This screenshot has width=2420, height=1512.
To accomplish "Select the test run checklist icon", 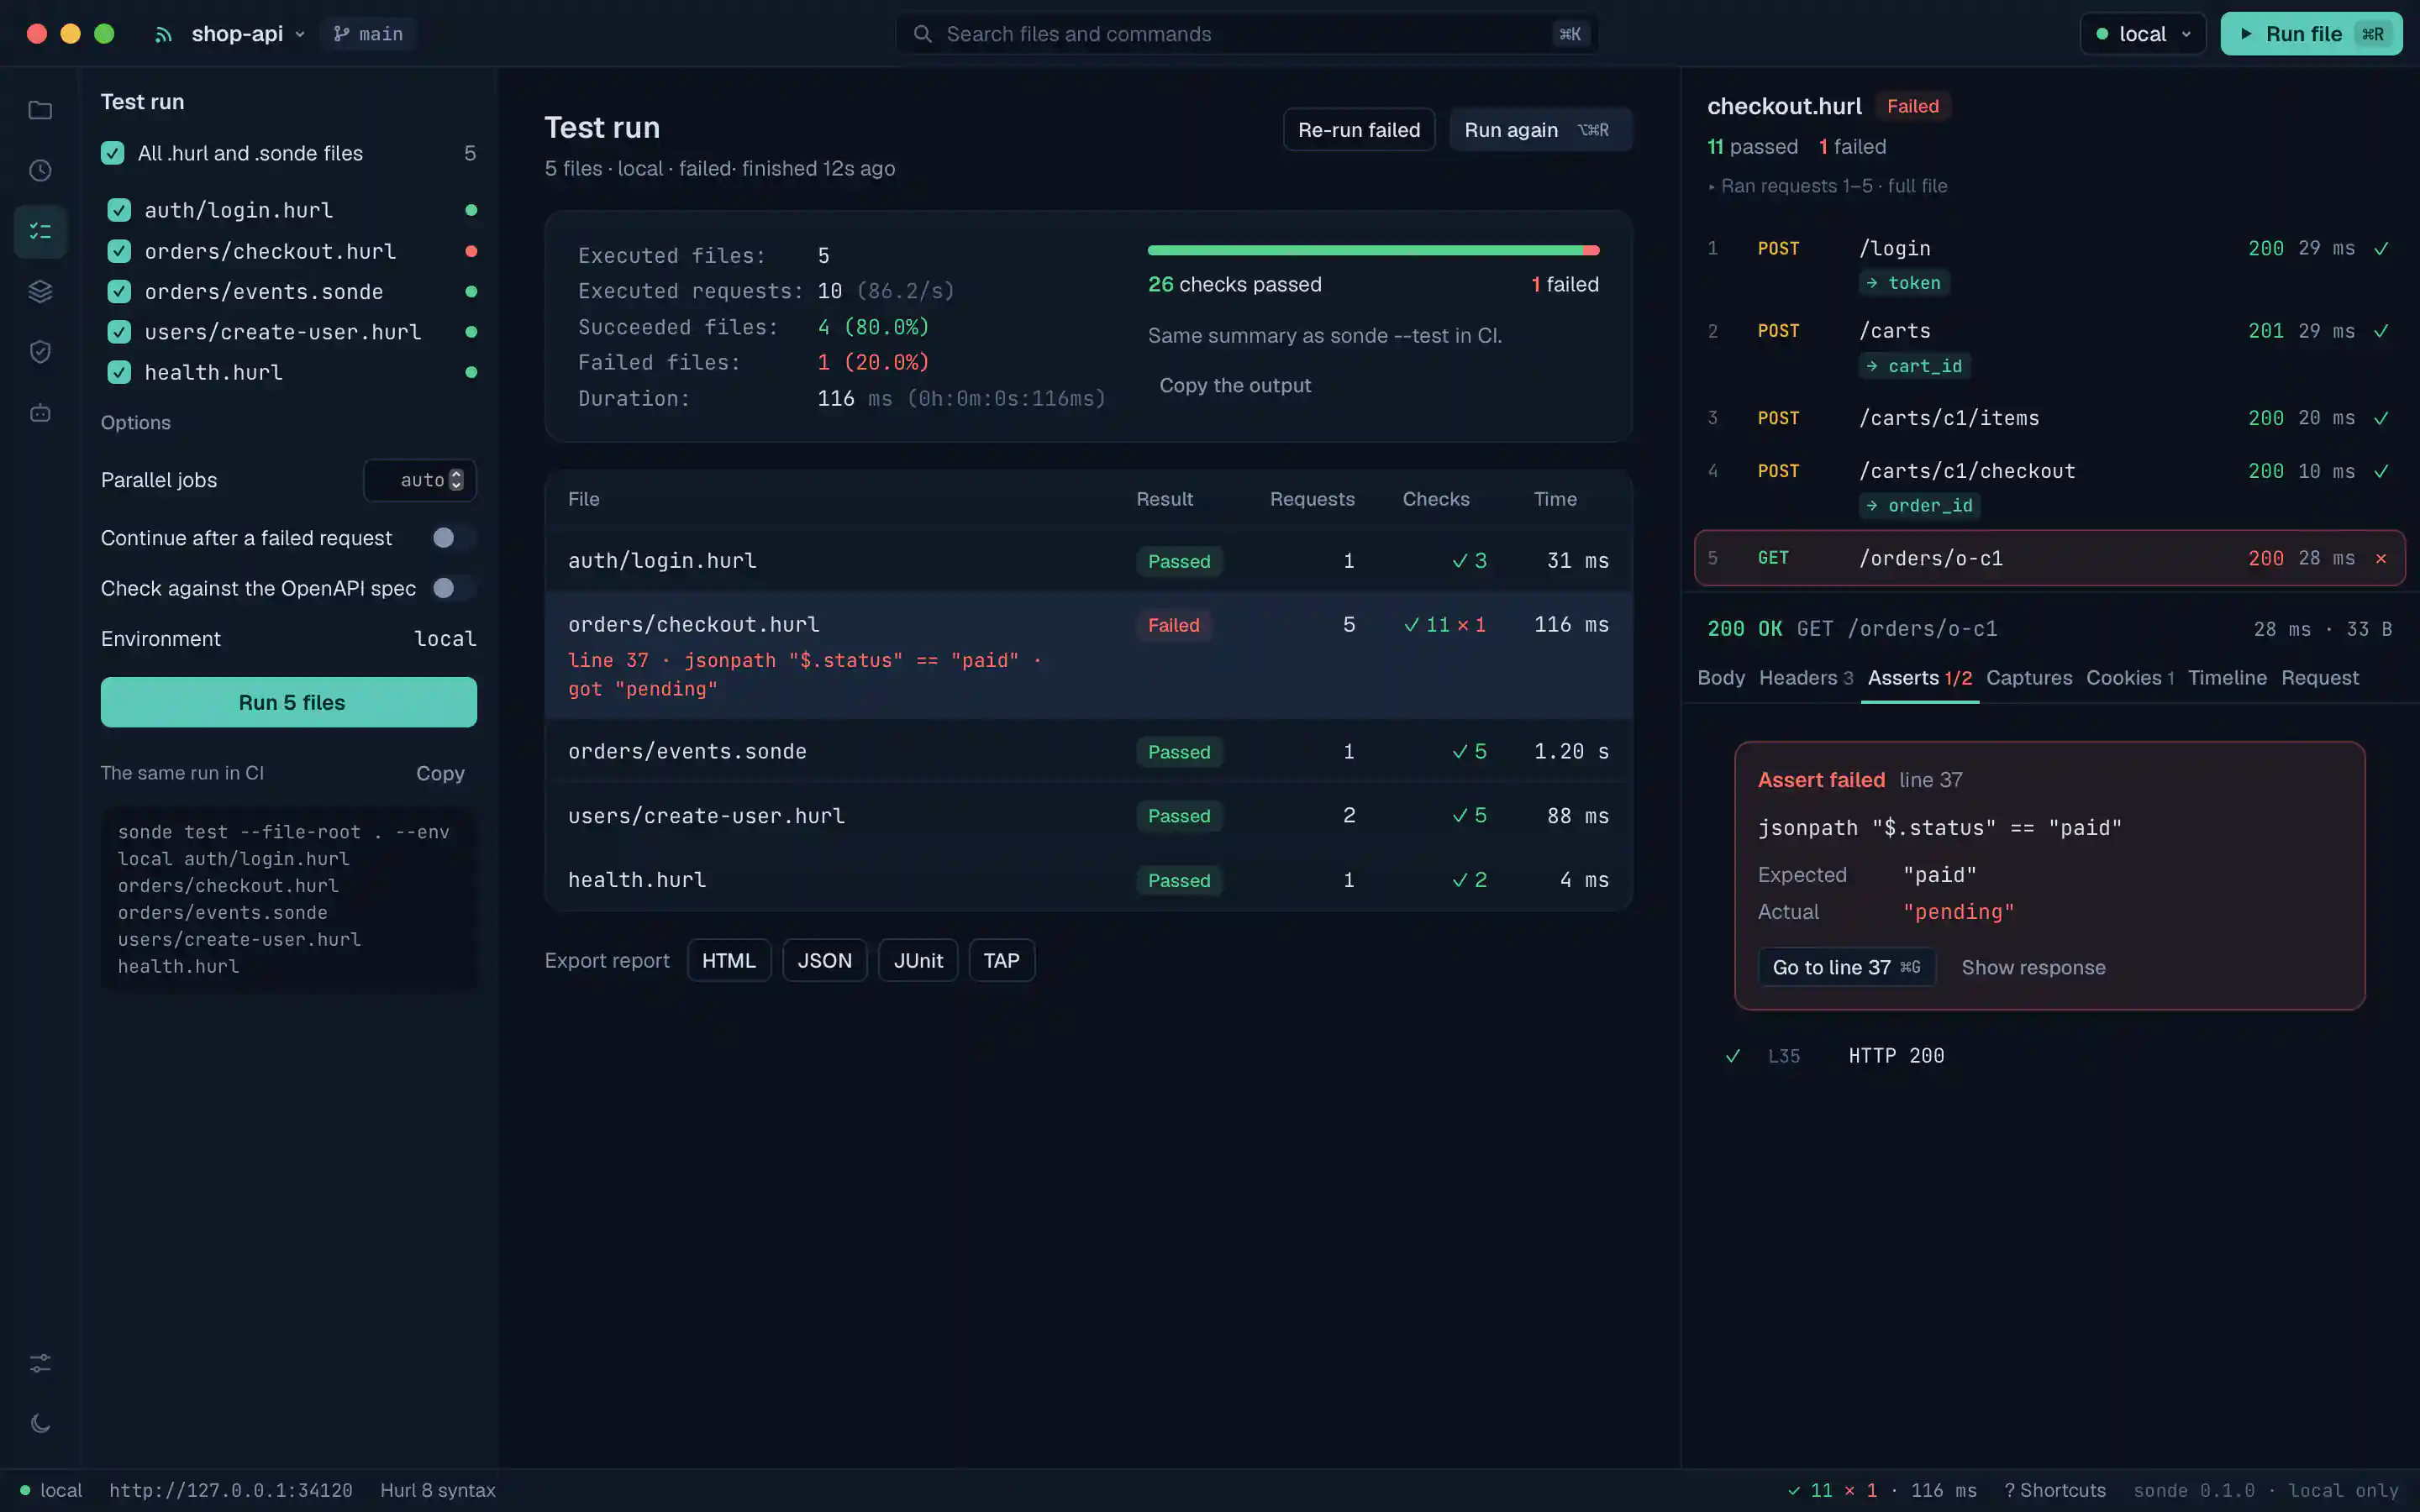I will pos(40,231).
